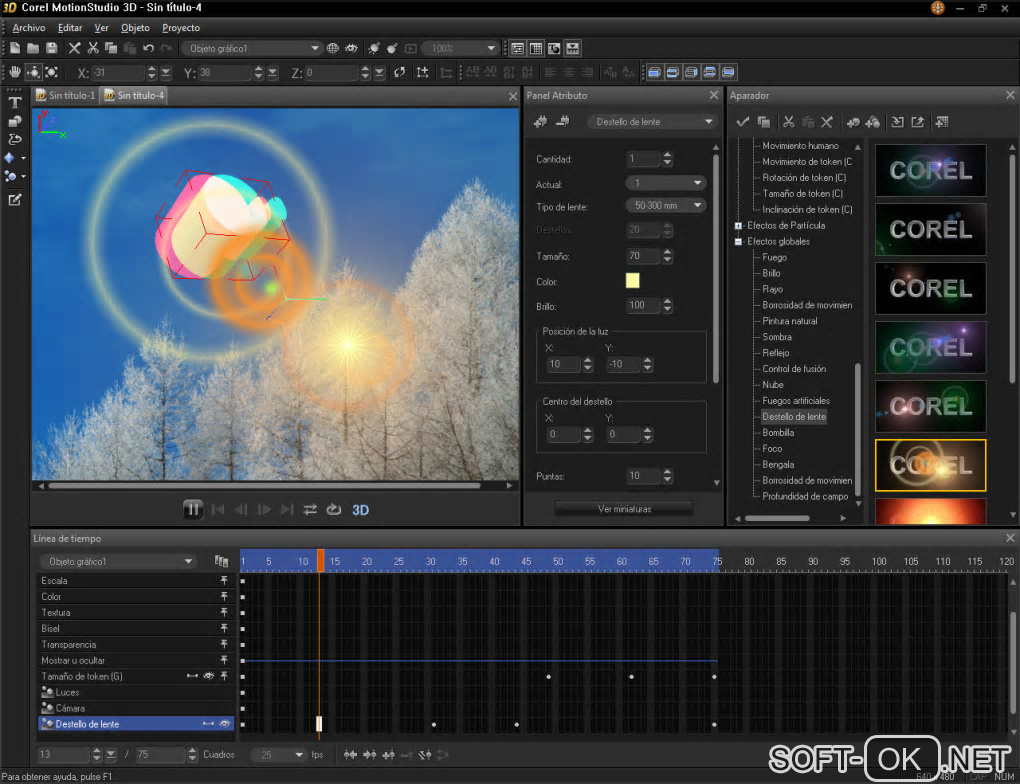Viewport: 1020px width, 784px height.
Task: Open the Tipo de lente 50-300 mm dropdown
Action: coord(665,206)
